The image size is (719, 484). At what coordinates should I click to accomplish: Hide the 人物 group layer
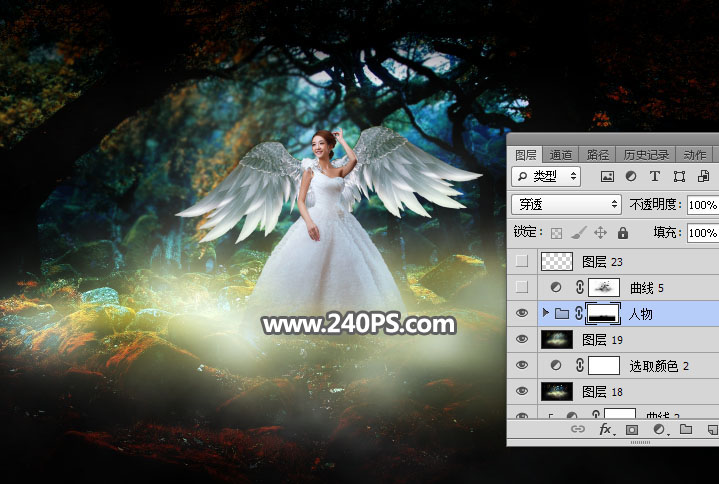[522, 314]
